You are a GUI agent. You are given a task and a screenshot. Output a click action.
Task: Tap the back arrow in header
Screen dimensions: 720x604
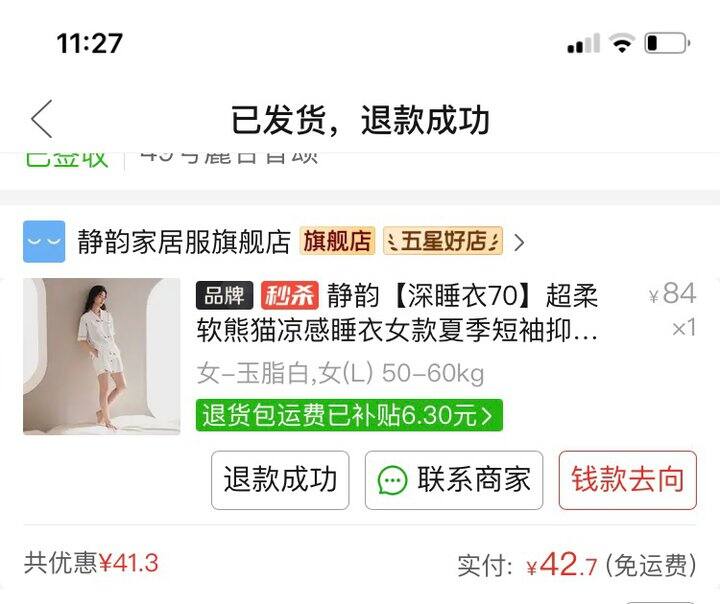(x=42, y=119)
